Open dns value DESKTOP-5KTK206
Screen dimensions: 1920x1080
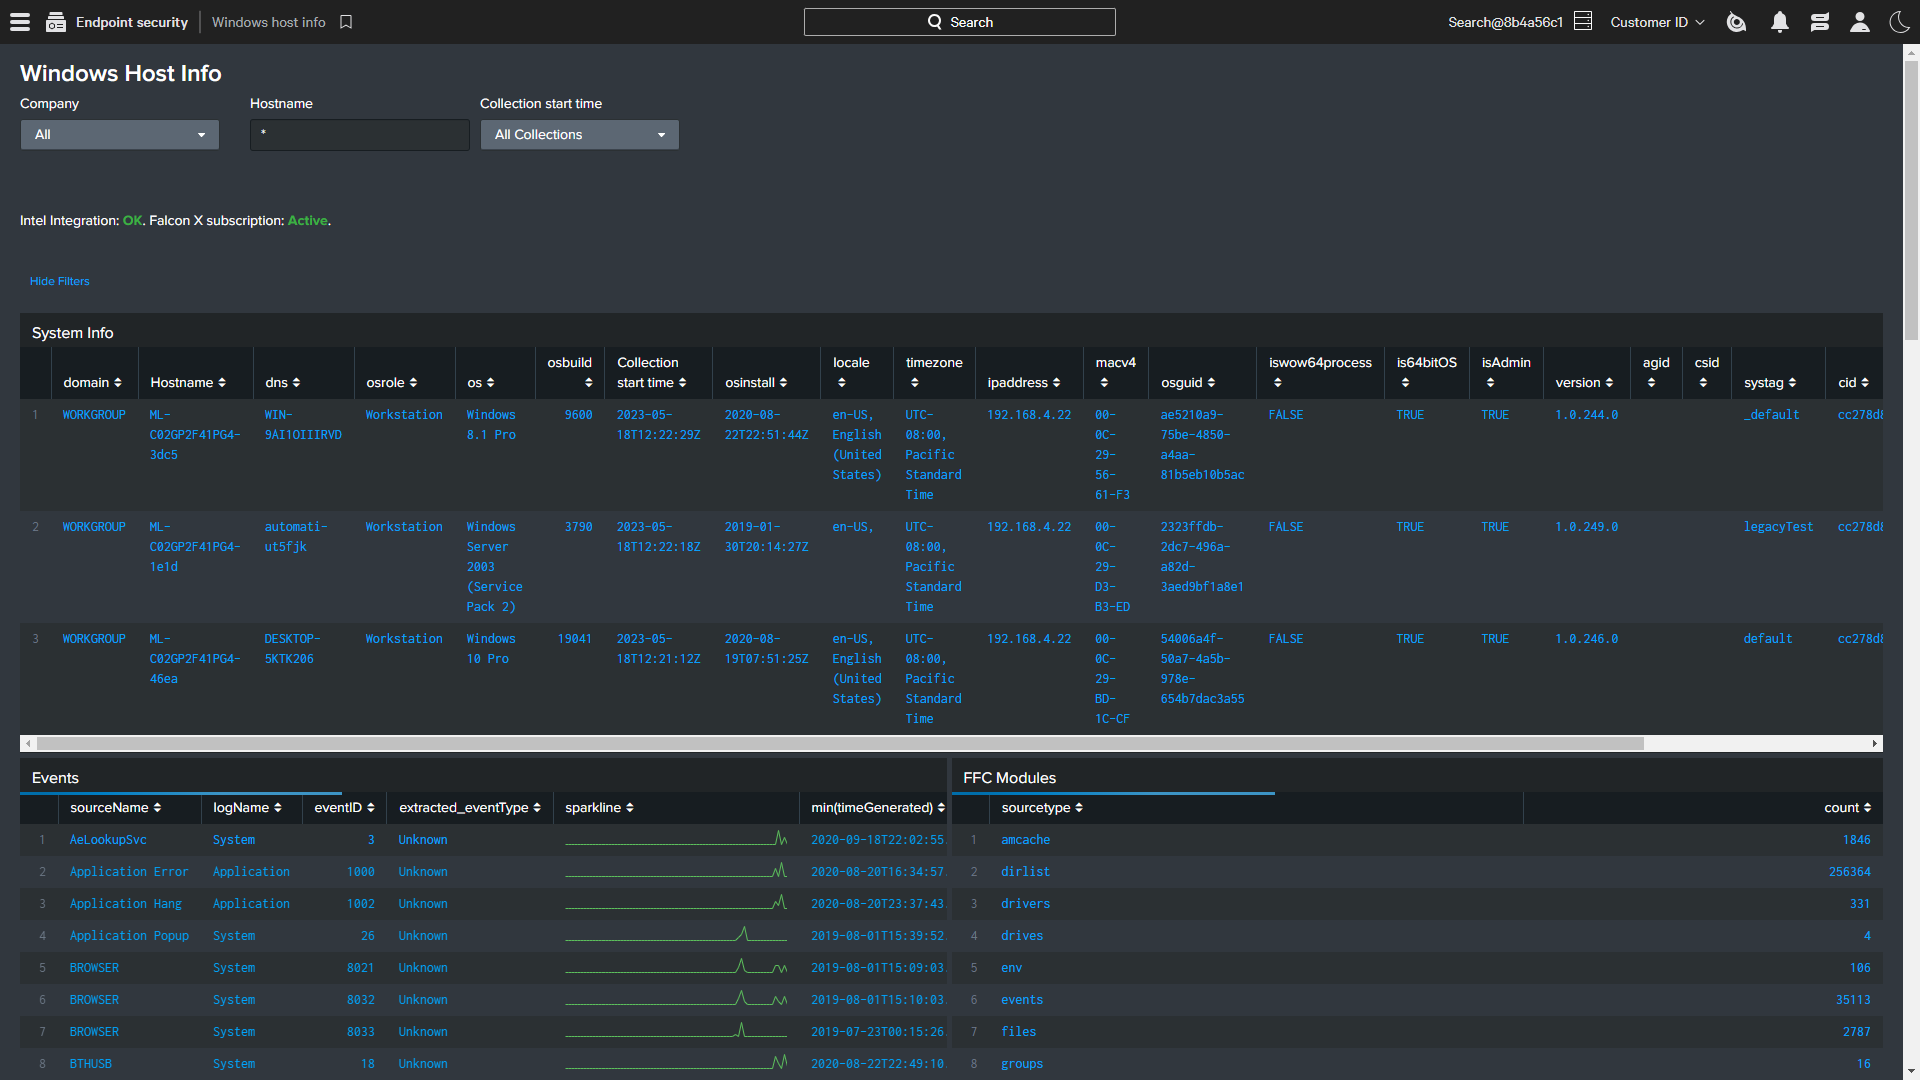tap(292, 649)
